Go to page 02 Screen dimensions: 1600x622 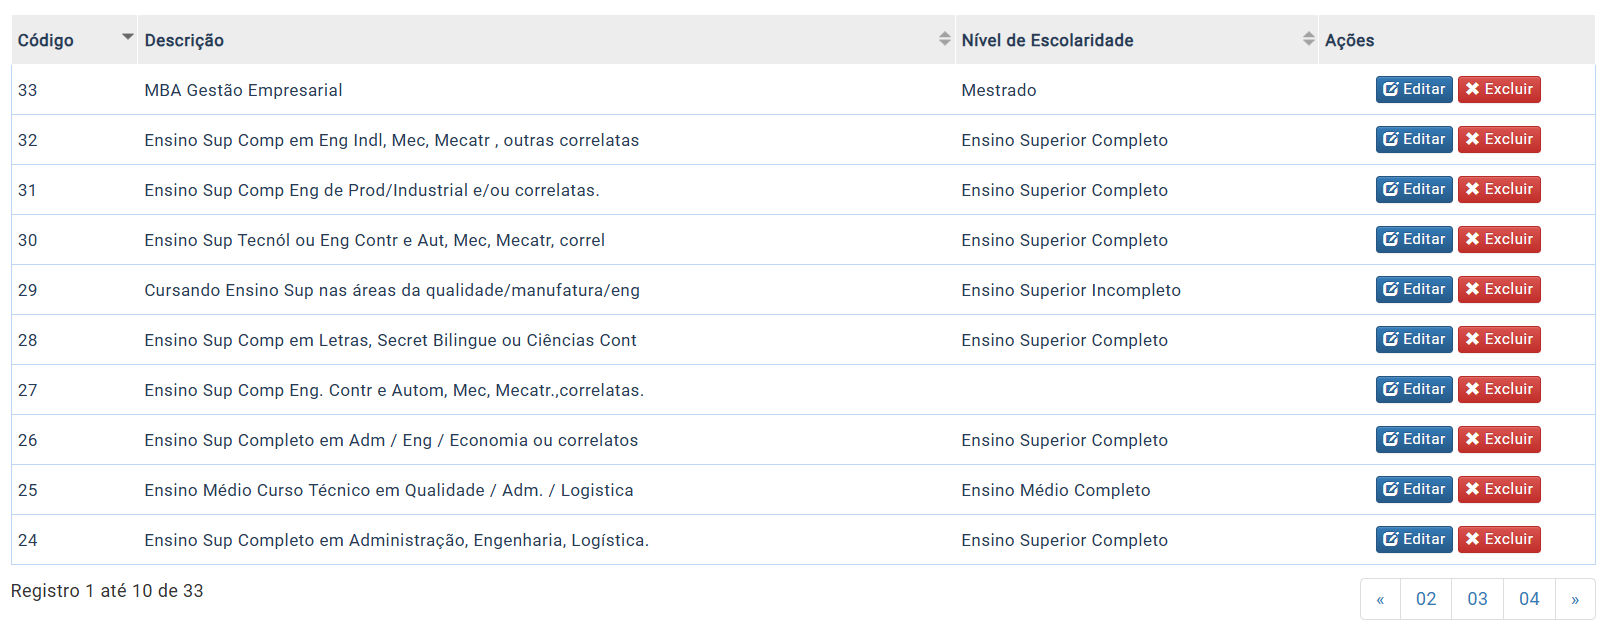1426,599
